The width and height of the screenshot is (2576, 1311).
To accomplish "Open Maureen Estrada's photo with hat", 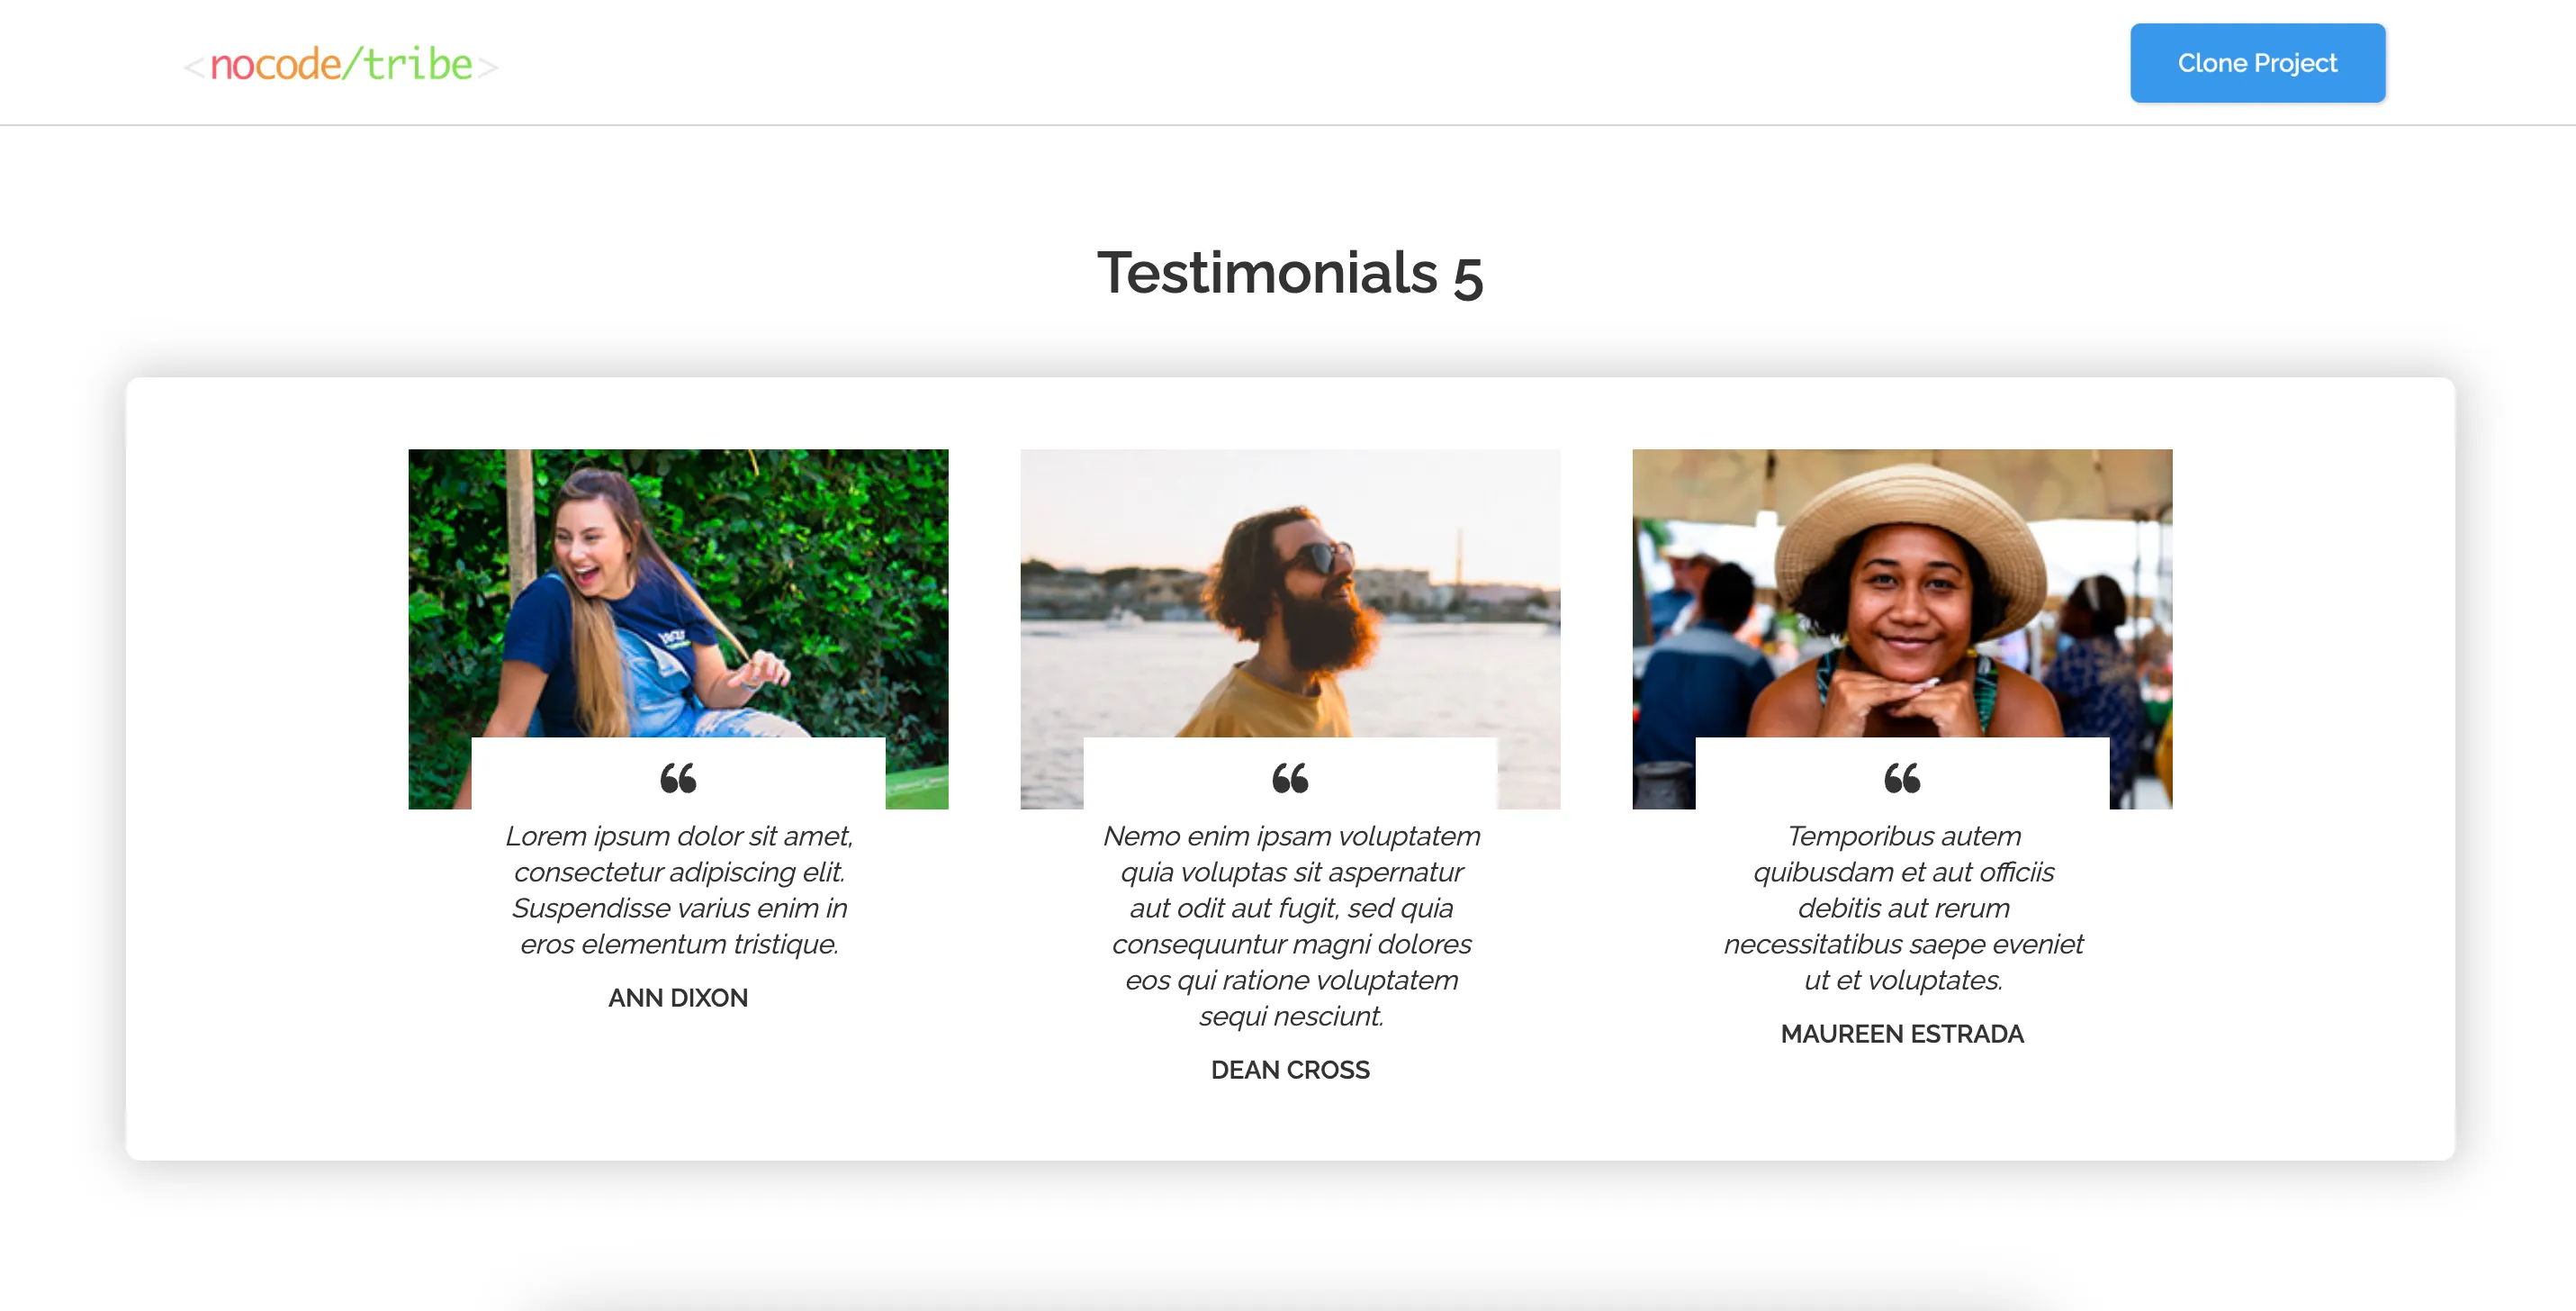I will point(1901,592).
